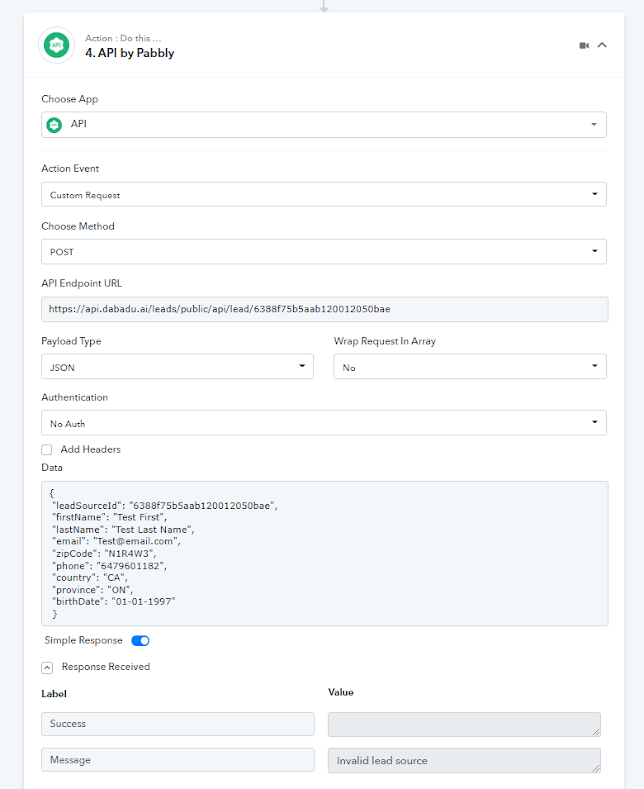Click the "lastName" line in Data
644x789 pixels.
tap(123, 529)
